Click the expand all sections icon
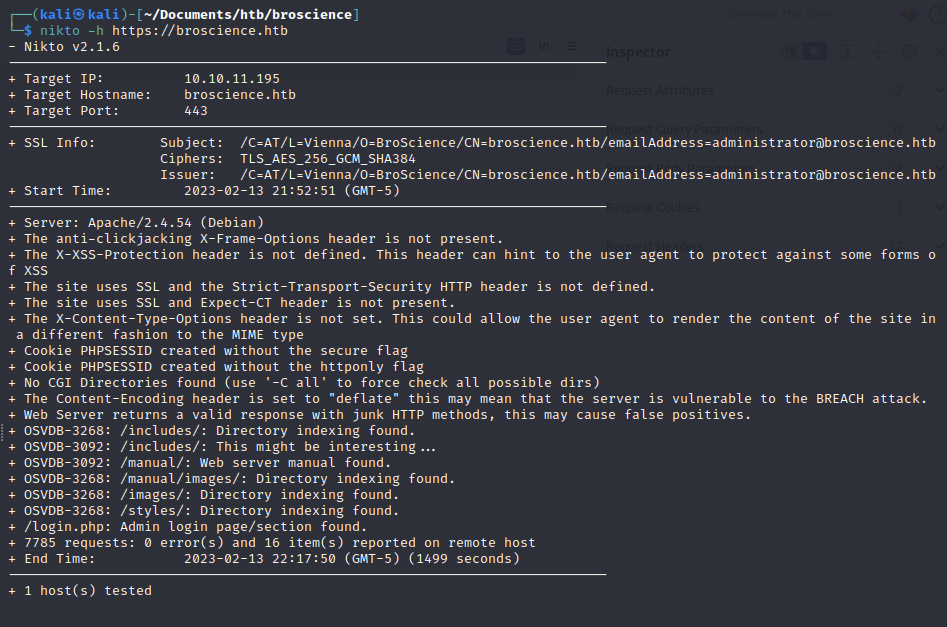 click(847, 52)
